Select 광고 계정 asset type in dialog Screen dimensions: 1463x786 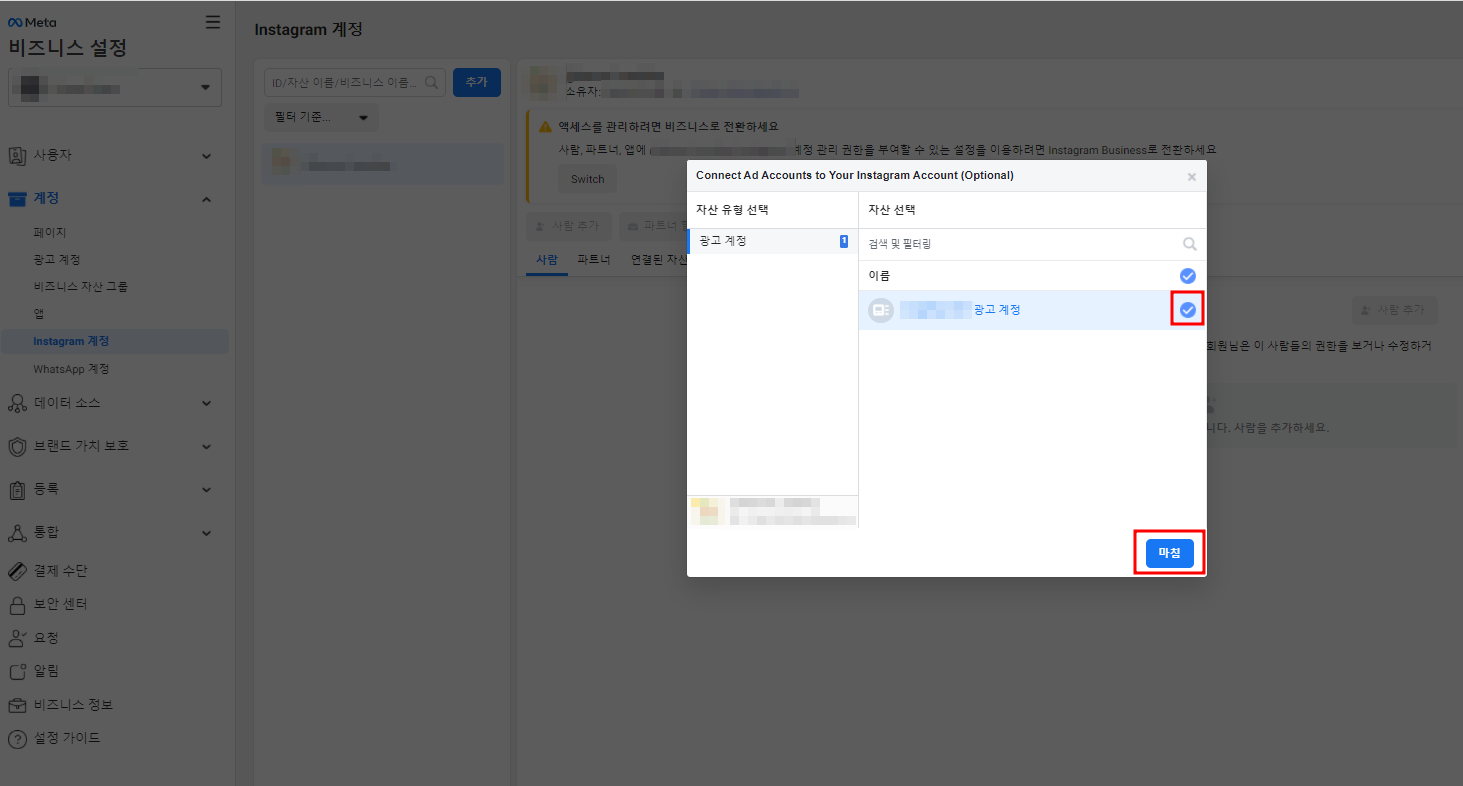(x=772, y=241)
